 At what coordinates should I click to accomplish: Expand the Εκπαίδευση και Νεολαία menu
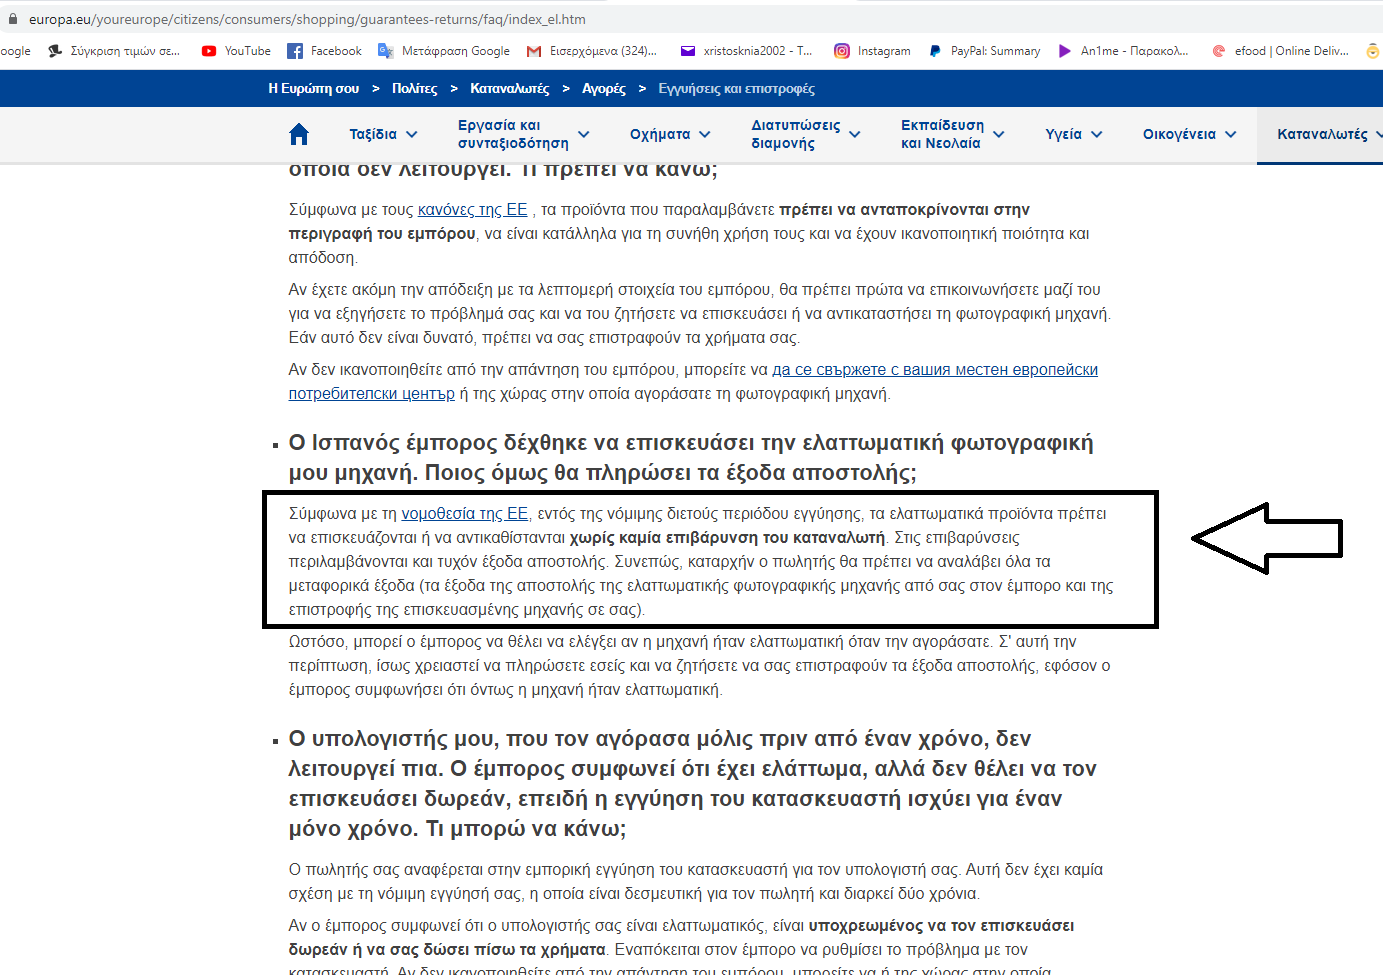(952, 134)
